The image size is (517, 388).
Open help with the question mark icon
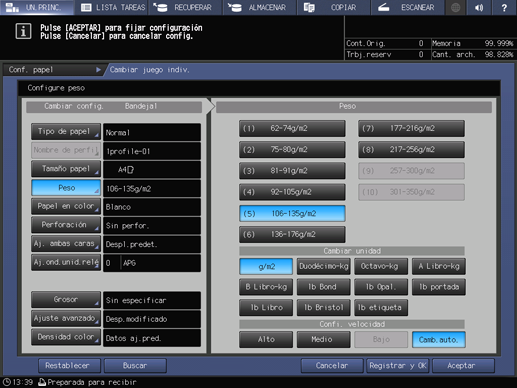(504, 7)
